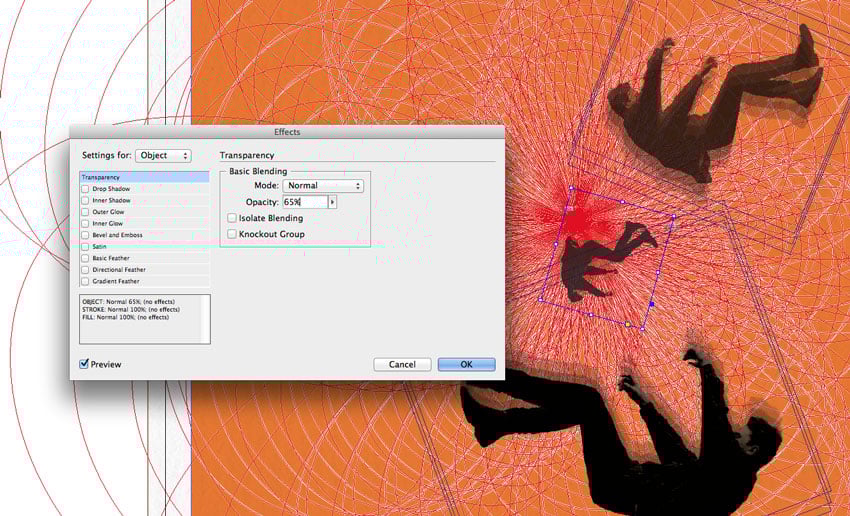Enable the Basic Feather checkbox
The height and width of the screenshot is (516, 850).
(x=85, y=259)
